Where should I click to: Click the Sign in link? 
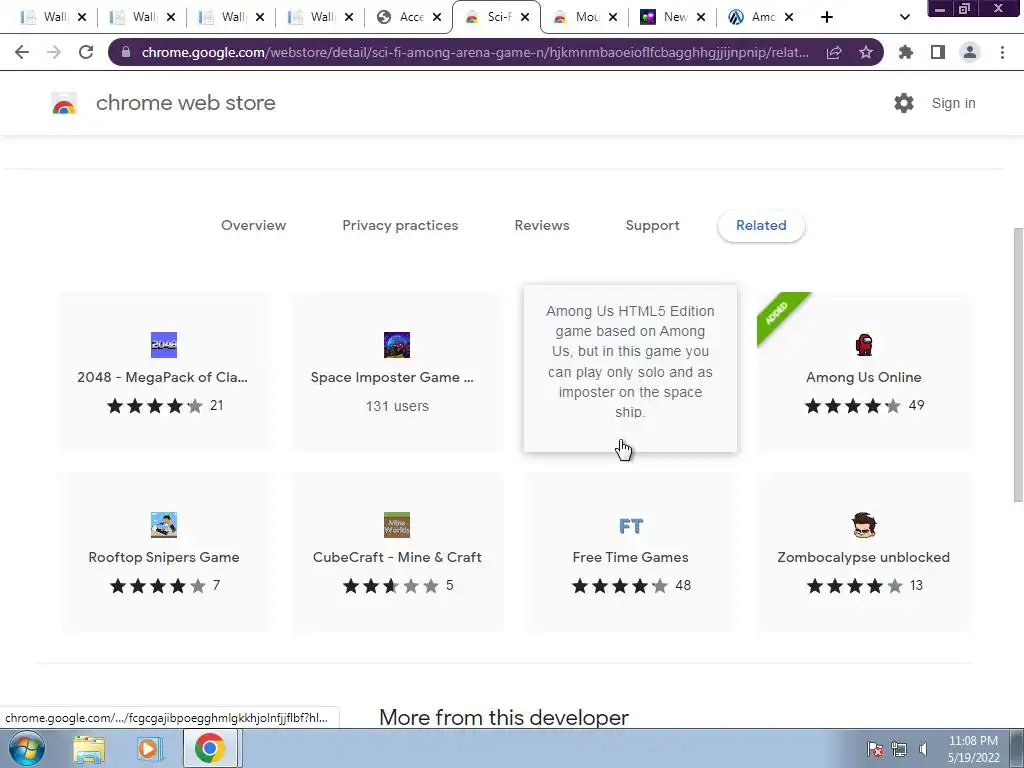pos(953,103)
